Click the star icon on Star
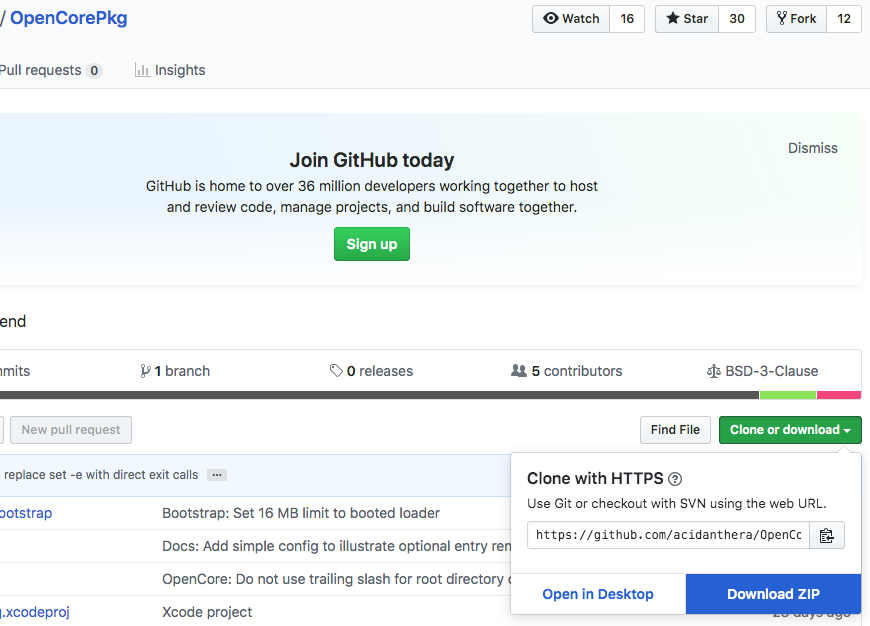This screenshot has width=870, height=626. [x=672, y=18]
